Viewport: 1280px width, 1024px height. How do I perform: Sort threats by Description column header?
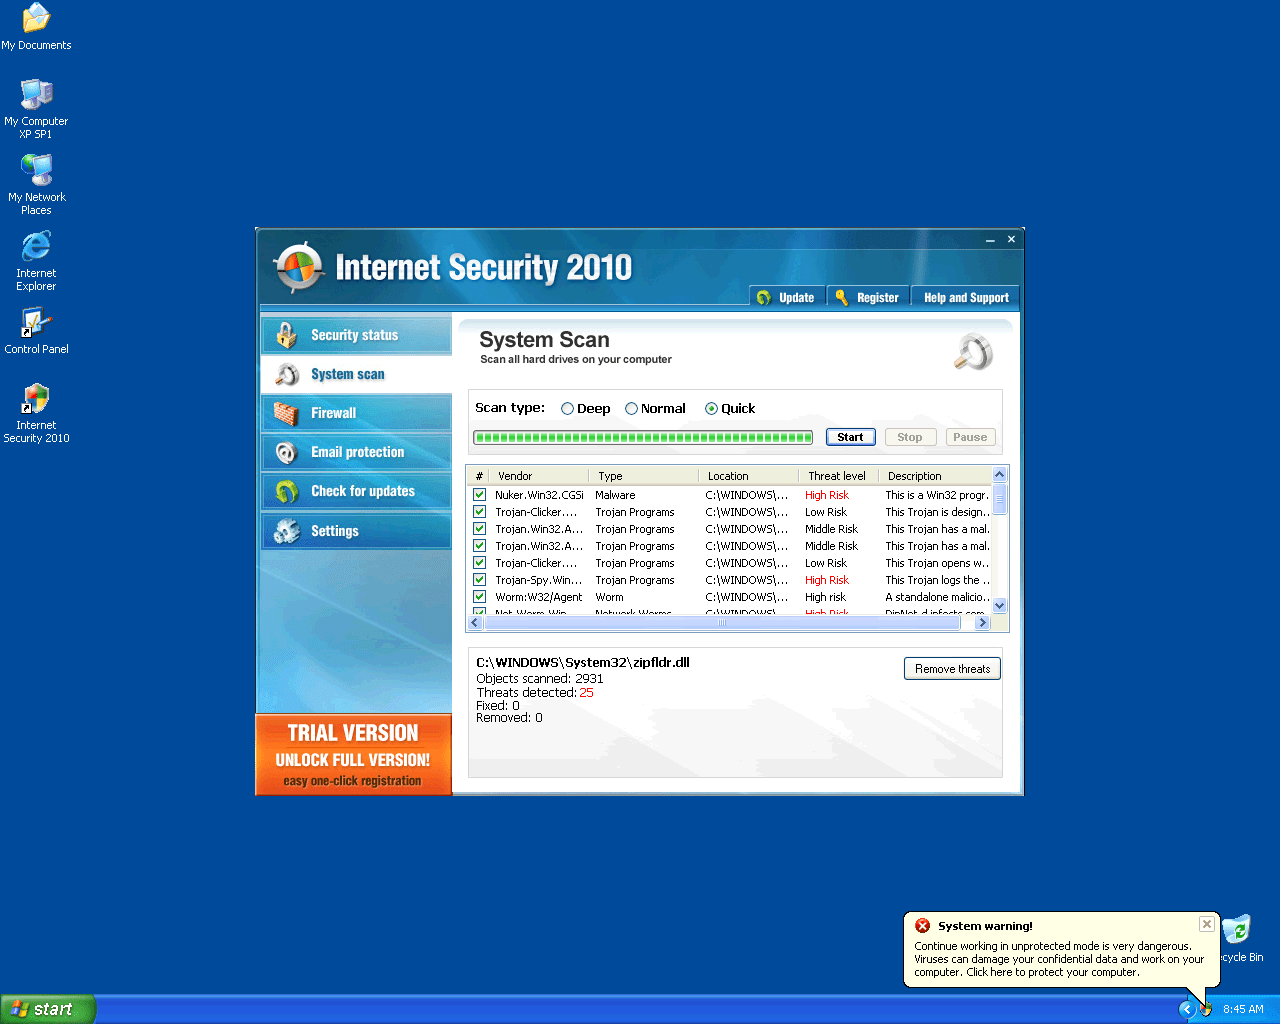(x=935, y=476)
